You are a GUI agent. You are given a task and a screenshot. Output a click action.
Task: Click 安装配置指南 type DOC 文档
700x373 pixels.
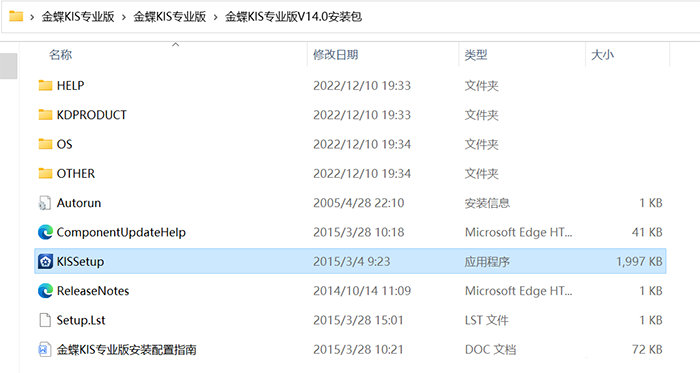(x=490, y=349)
